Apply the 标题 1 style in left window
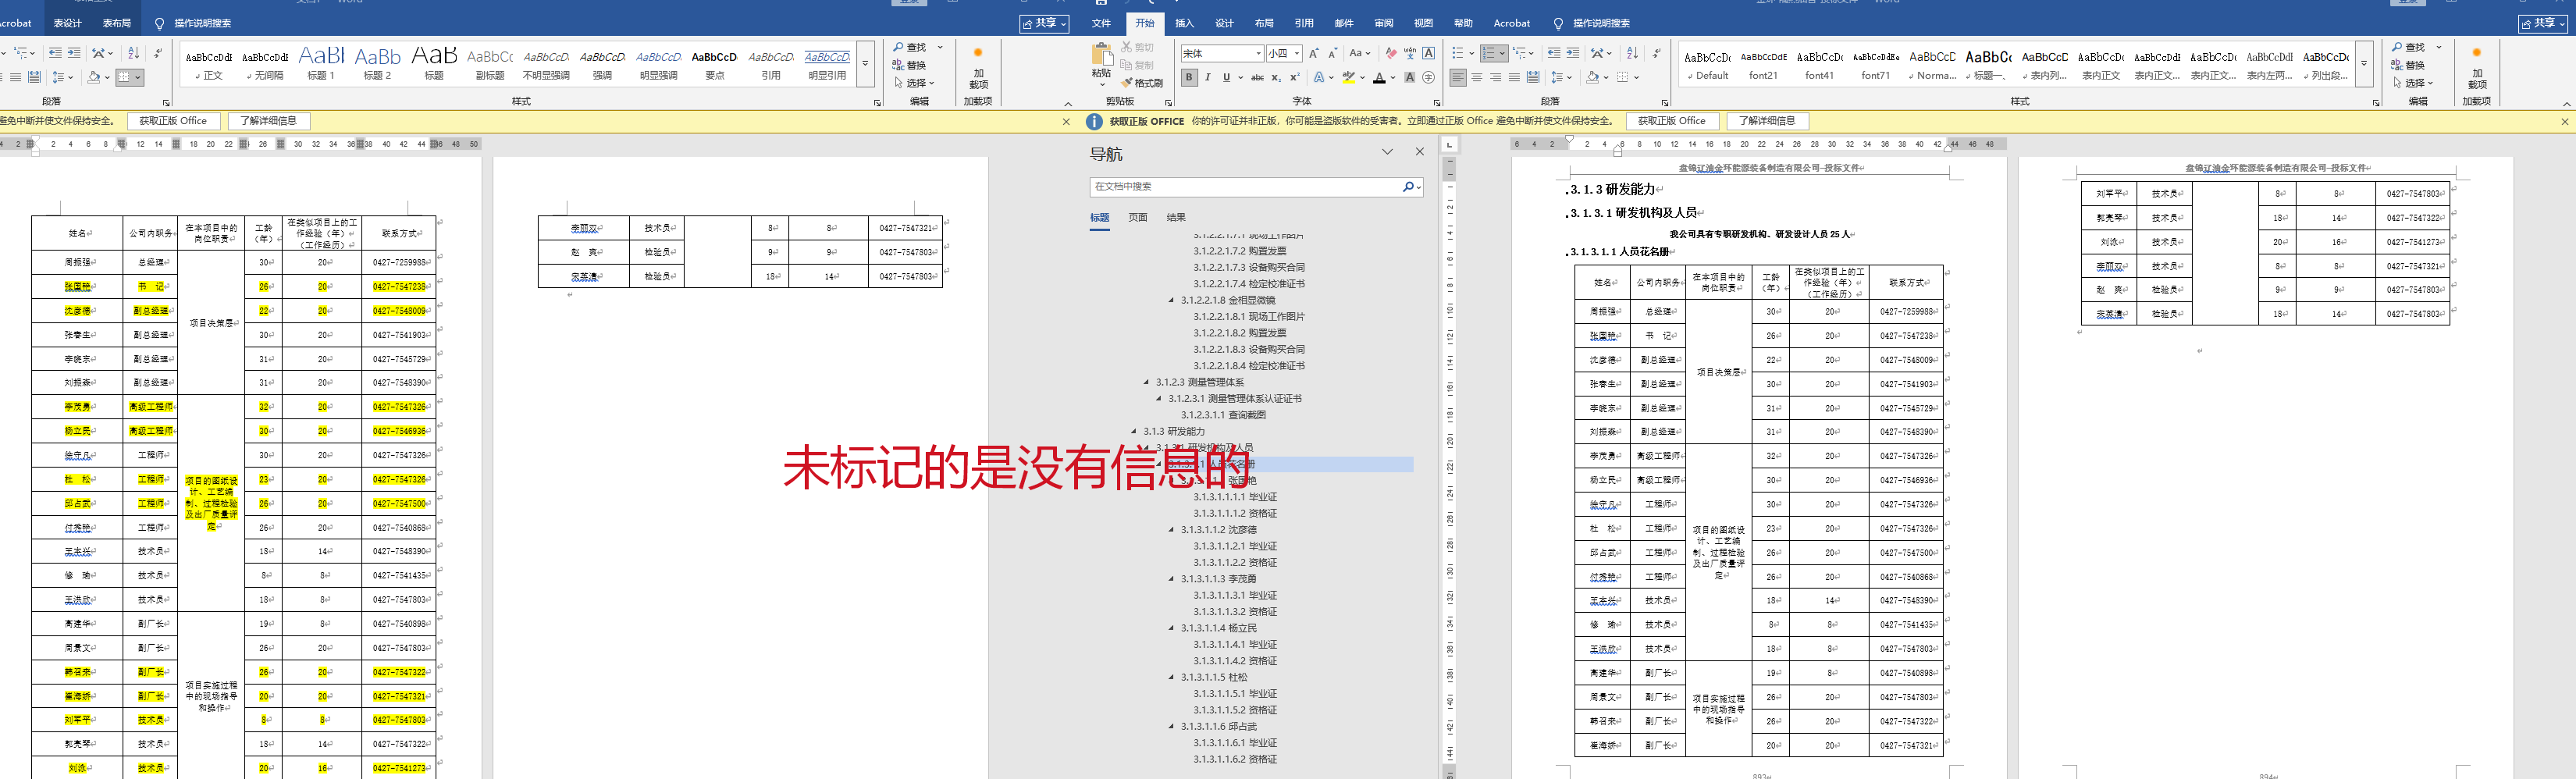2576x779 pixels. [x=321, y=63]
